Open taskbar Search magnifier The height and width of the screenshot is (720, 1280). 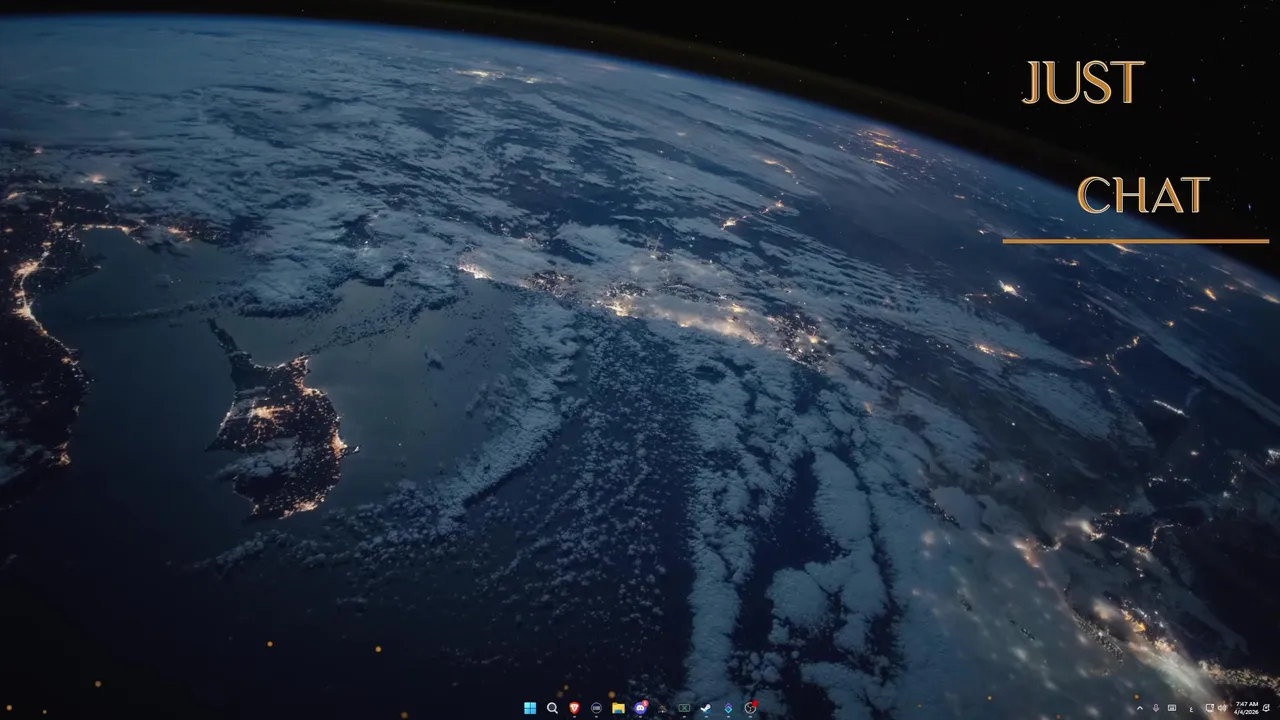point(552,708)
